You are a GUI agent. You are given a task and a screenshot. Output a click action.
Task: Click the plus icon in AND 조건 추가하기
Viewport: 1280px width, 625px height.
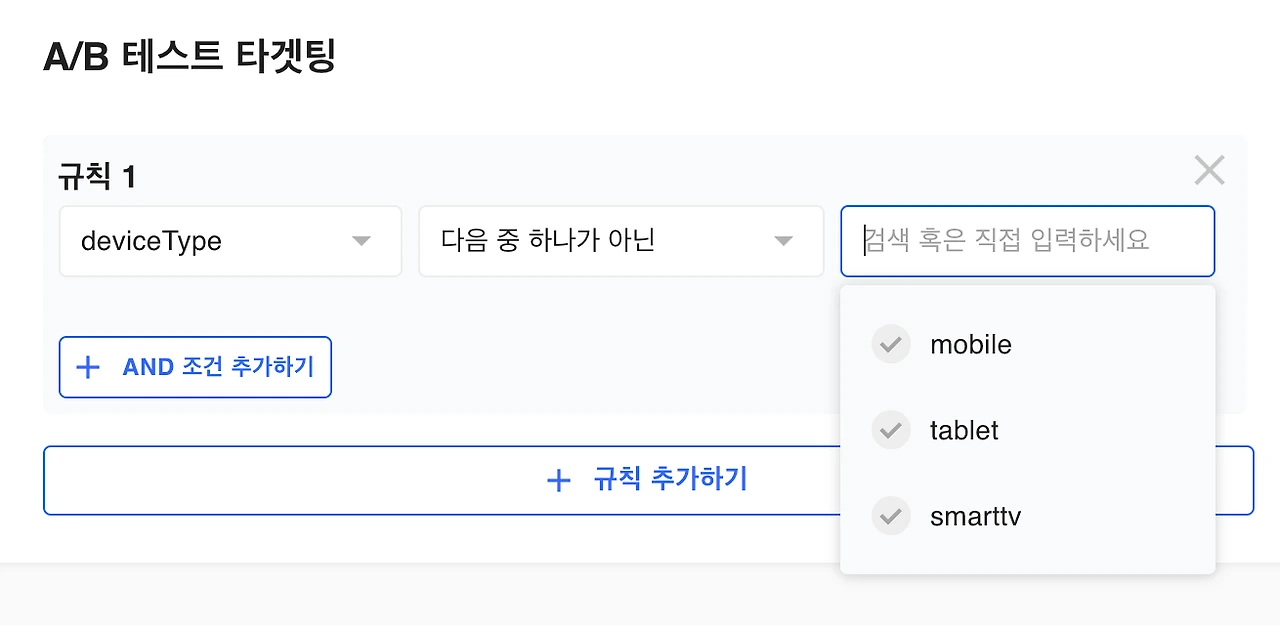pyautogui.click(x=88, y=368)
